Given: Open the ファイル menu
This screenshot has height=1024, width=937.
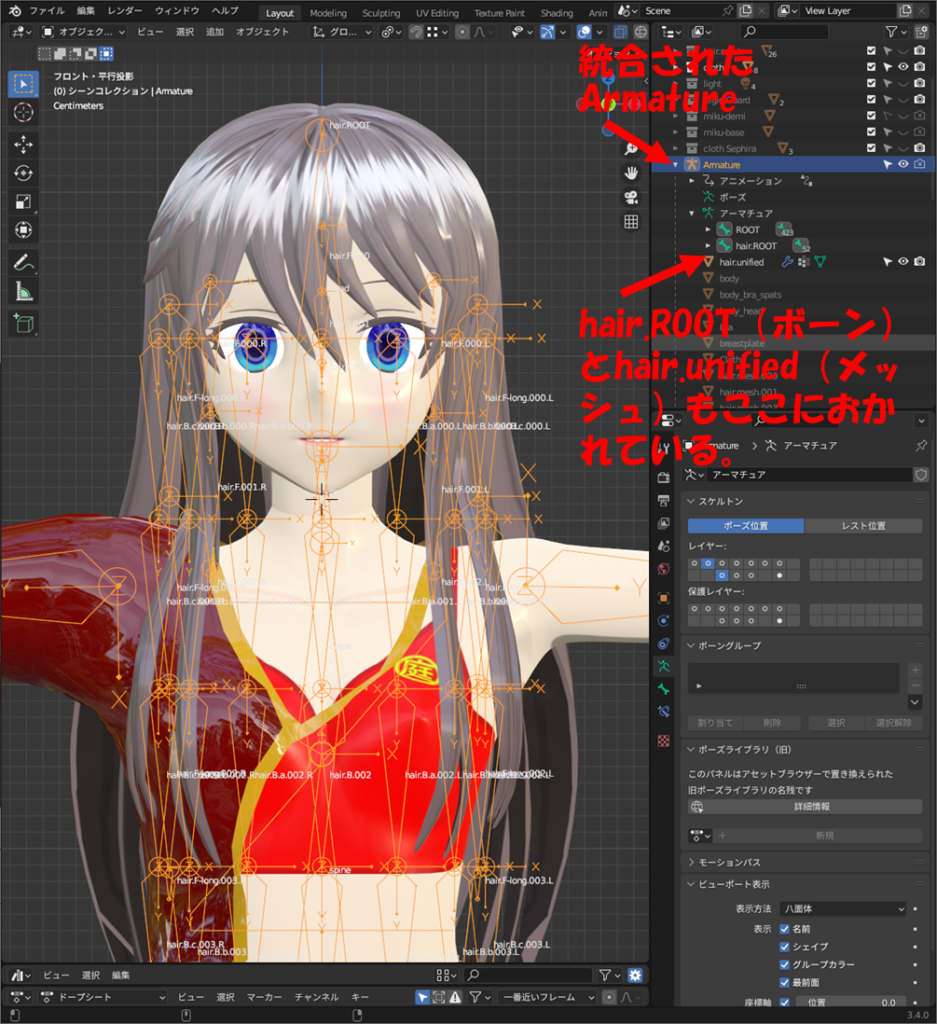Looking at the screenshot, I should tap(47, 10).
